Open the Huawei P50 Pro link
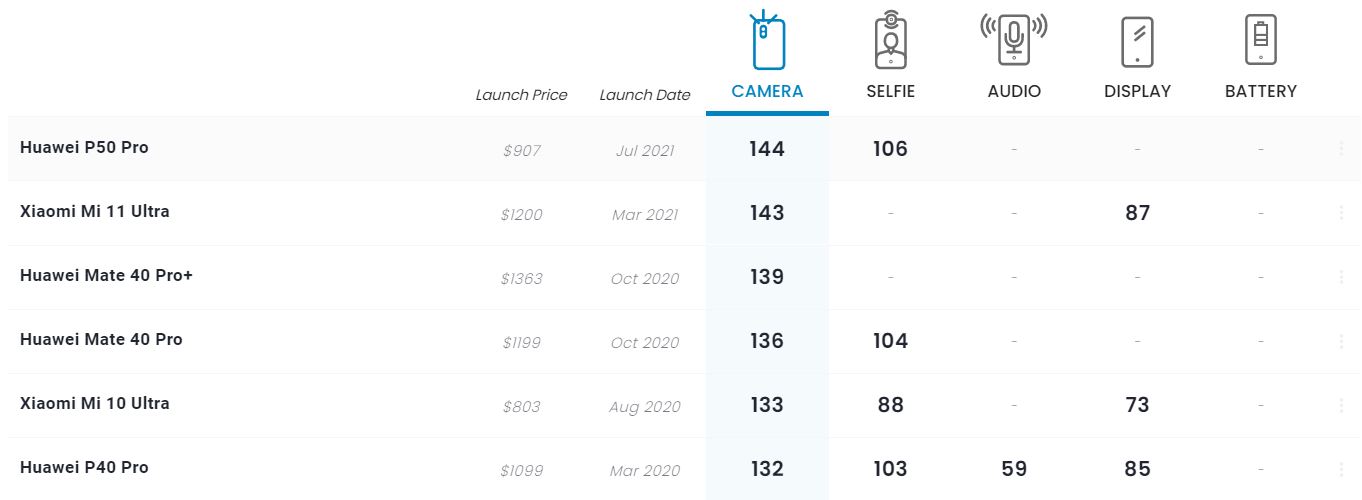The width and height of the screenshot is (1362, 500). point(84,147)
